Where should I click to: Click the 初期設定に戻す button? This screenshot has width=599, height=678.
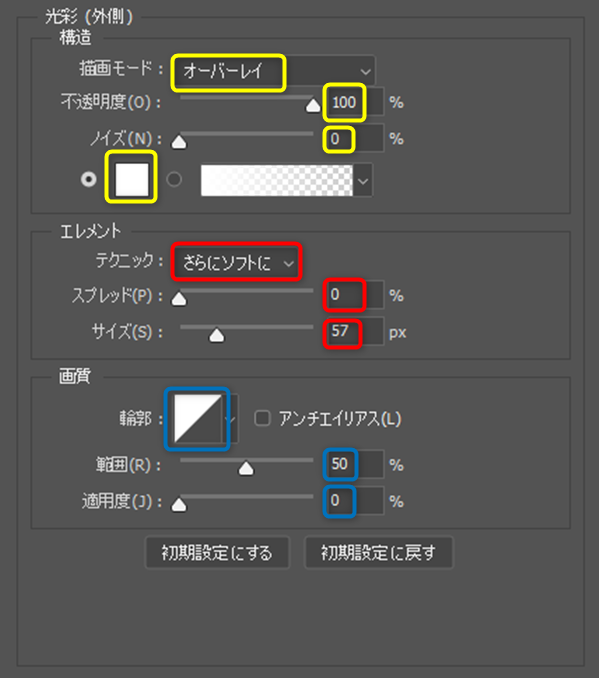click(378, 553)
